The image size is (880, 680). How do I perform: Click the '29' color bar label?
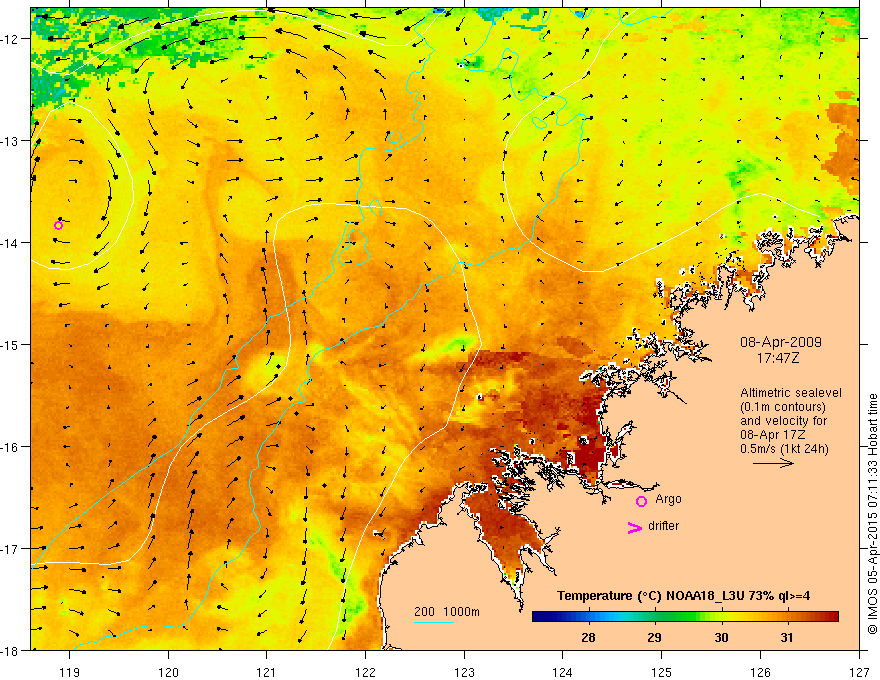(654, 637)
